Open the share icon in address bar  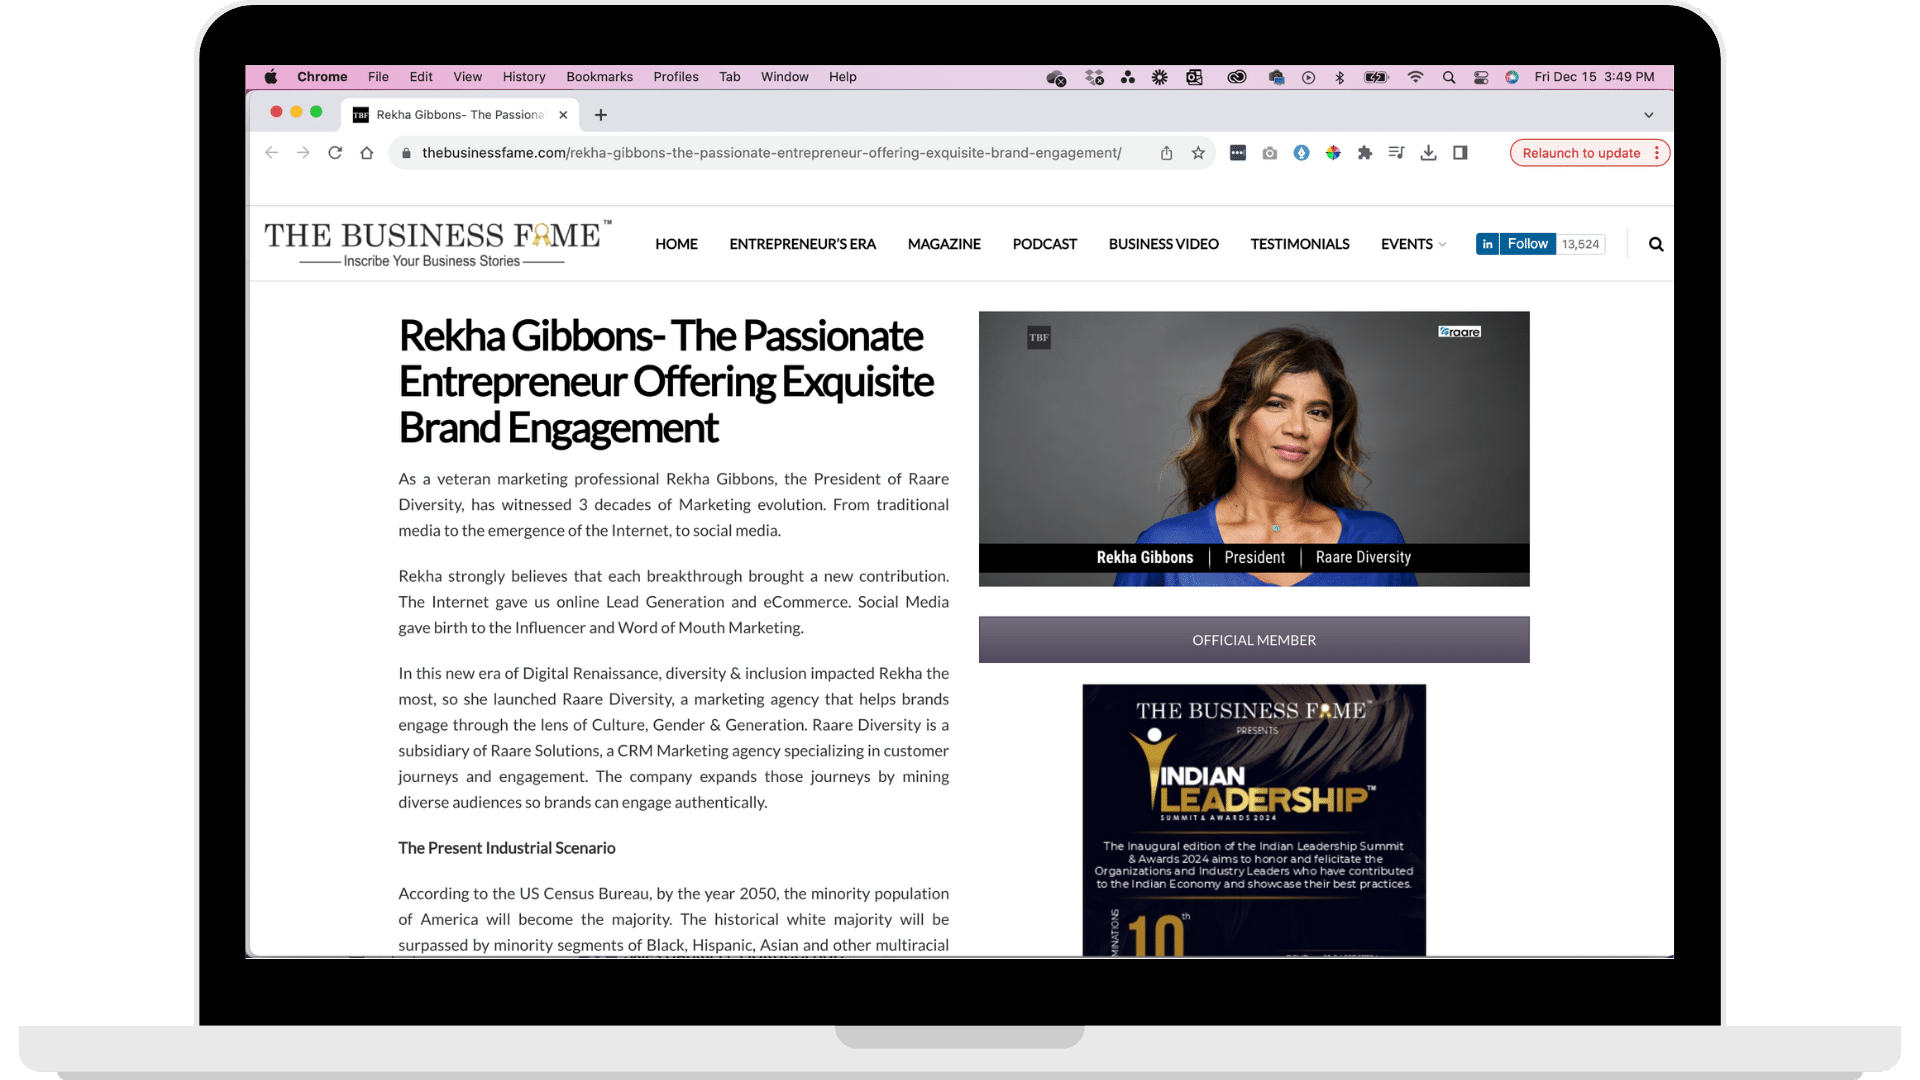point(1166,153)
